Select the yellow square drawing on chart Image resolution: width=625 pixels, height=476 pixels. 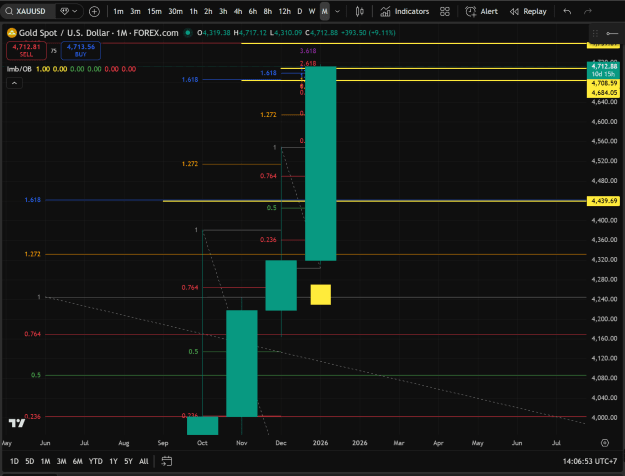[x=320, y=295]
